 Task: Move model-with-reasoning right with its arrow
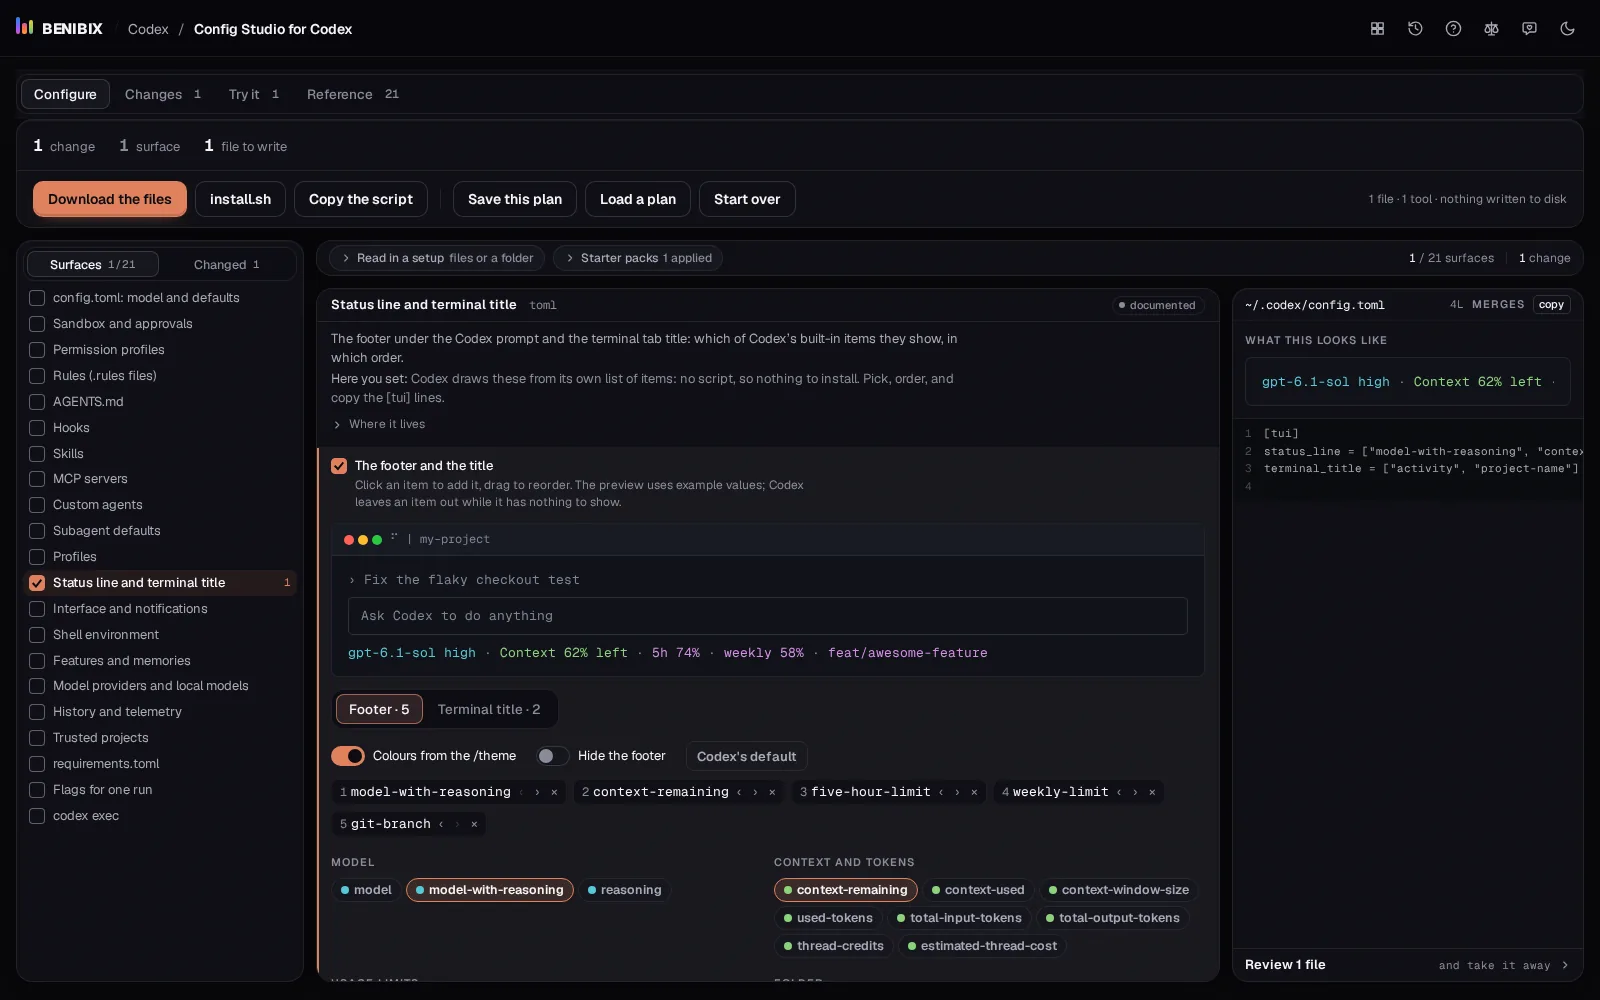tap(537, 792)
